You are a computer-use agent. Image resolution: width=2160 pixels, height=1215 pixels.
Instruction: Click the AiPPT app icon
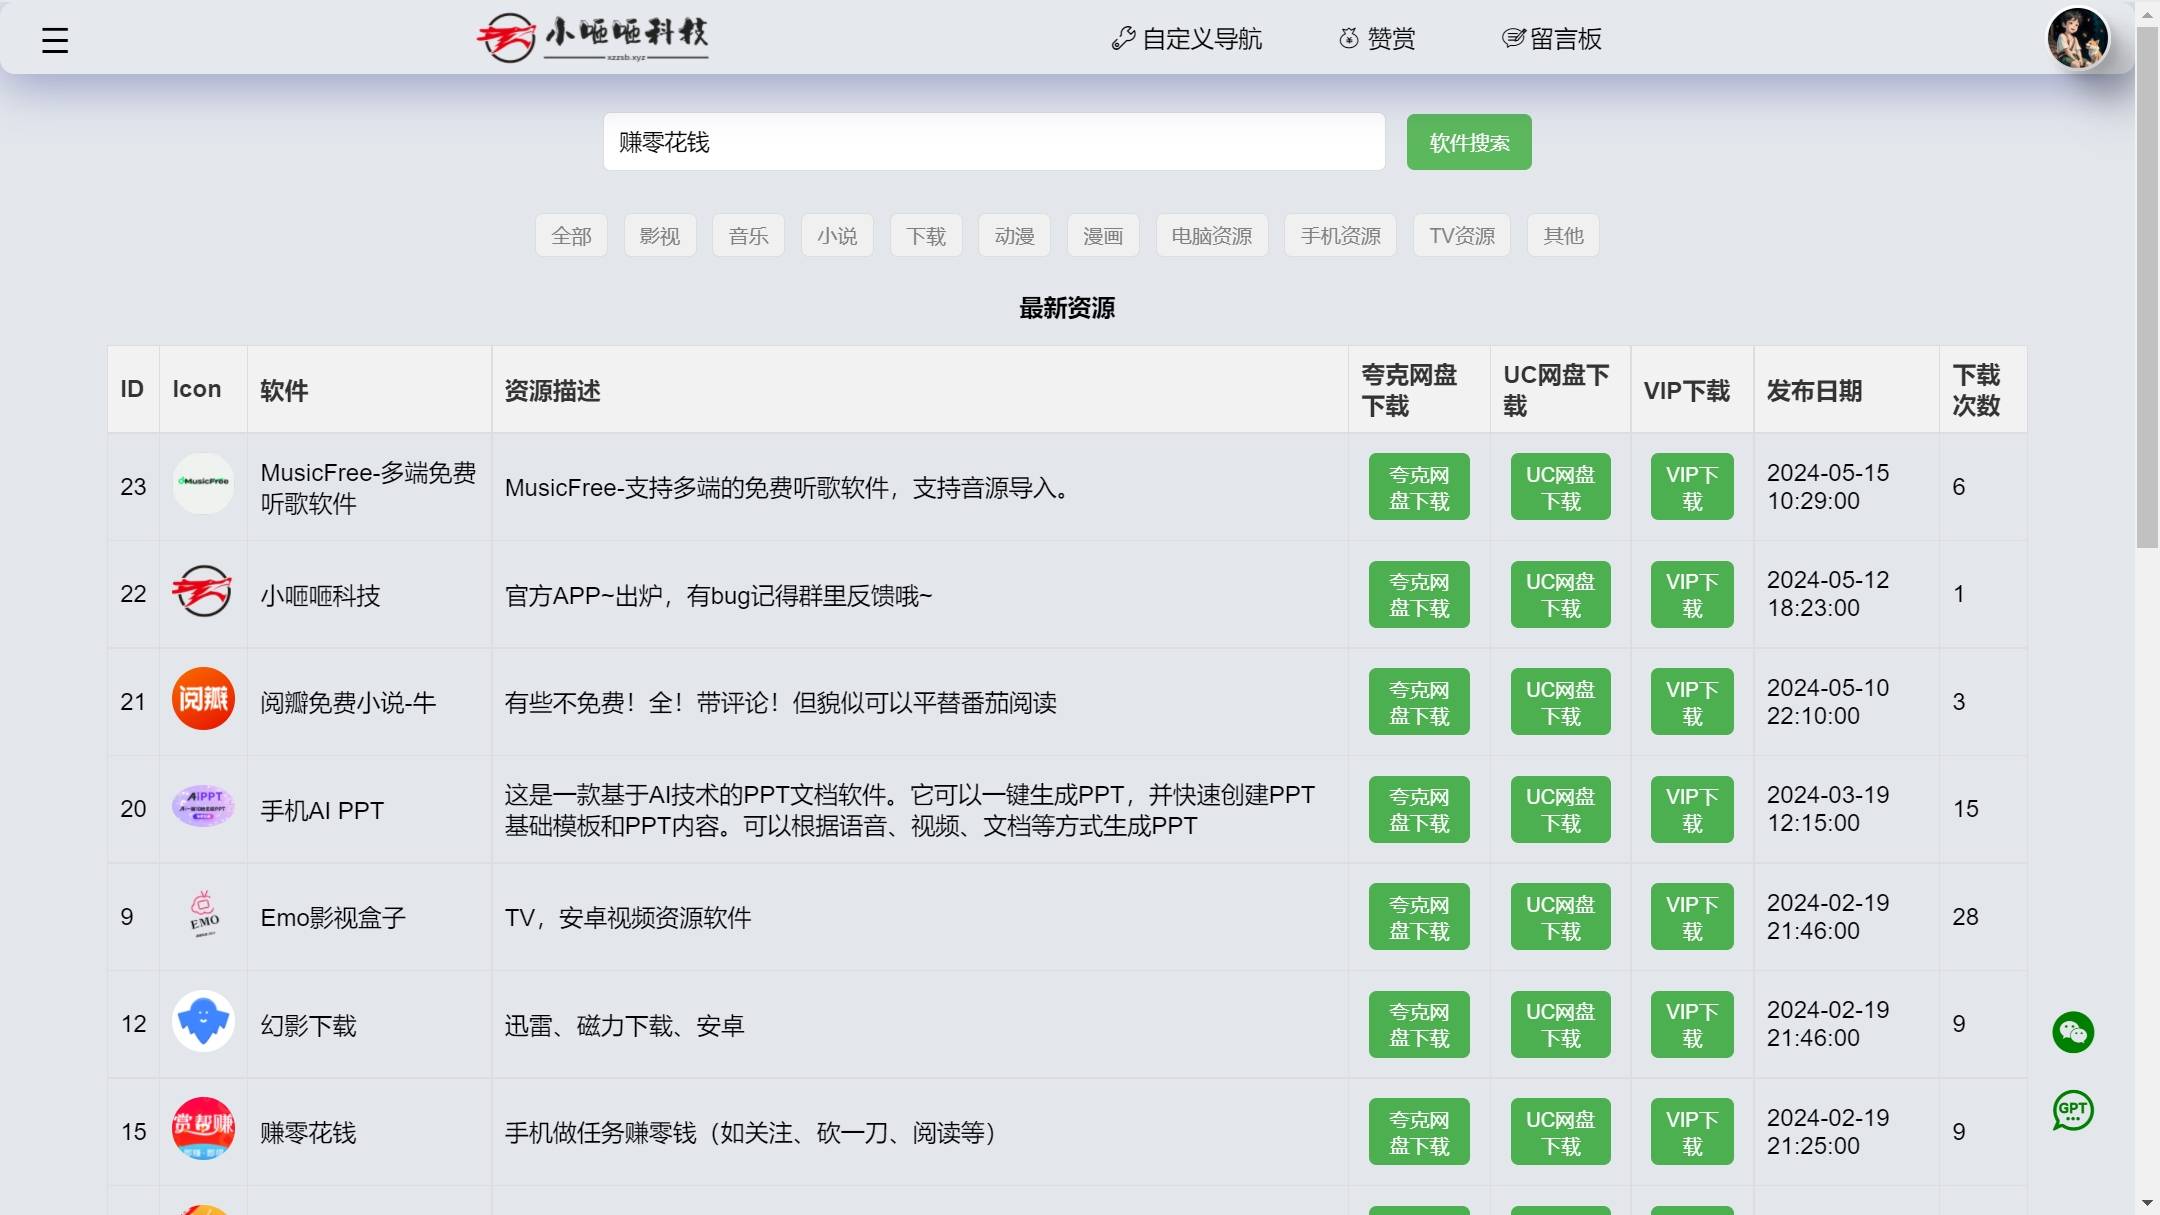pyautogui.click(x=203, y=806)
